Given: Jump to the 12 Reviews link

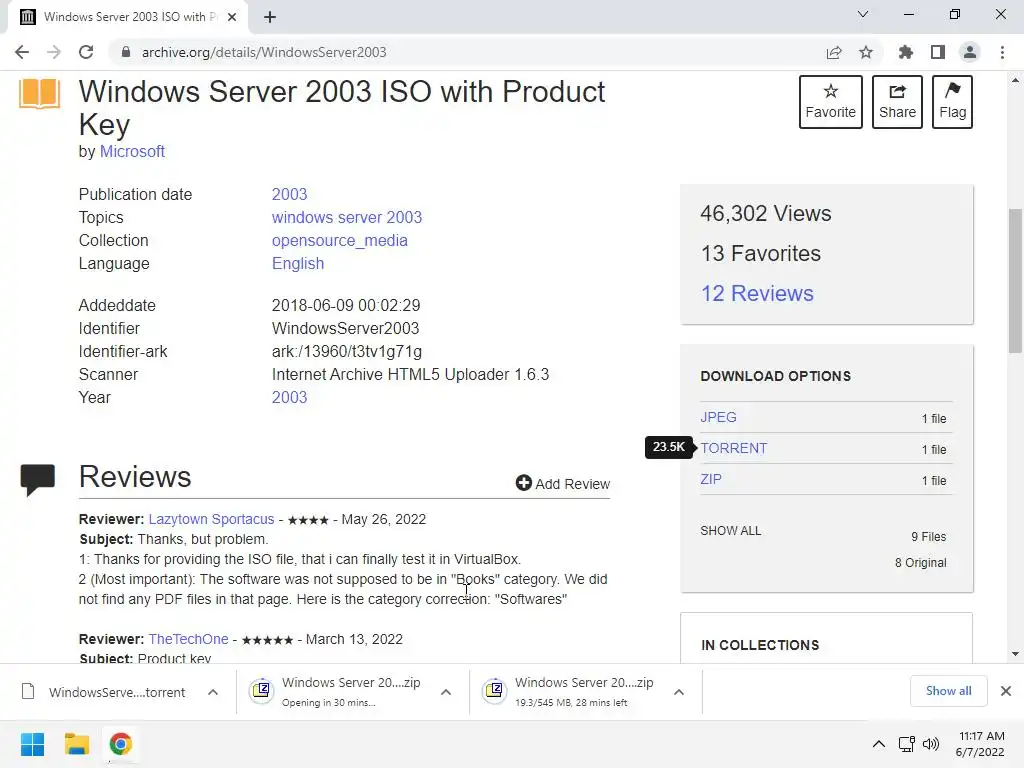Looking at the screenshot, I should 757,293.
